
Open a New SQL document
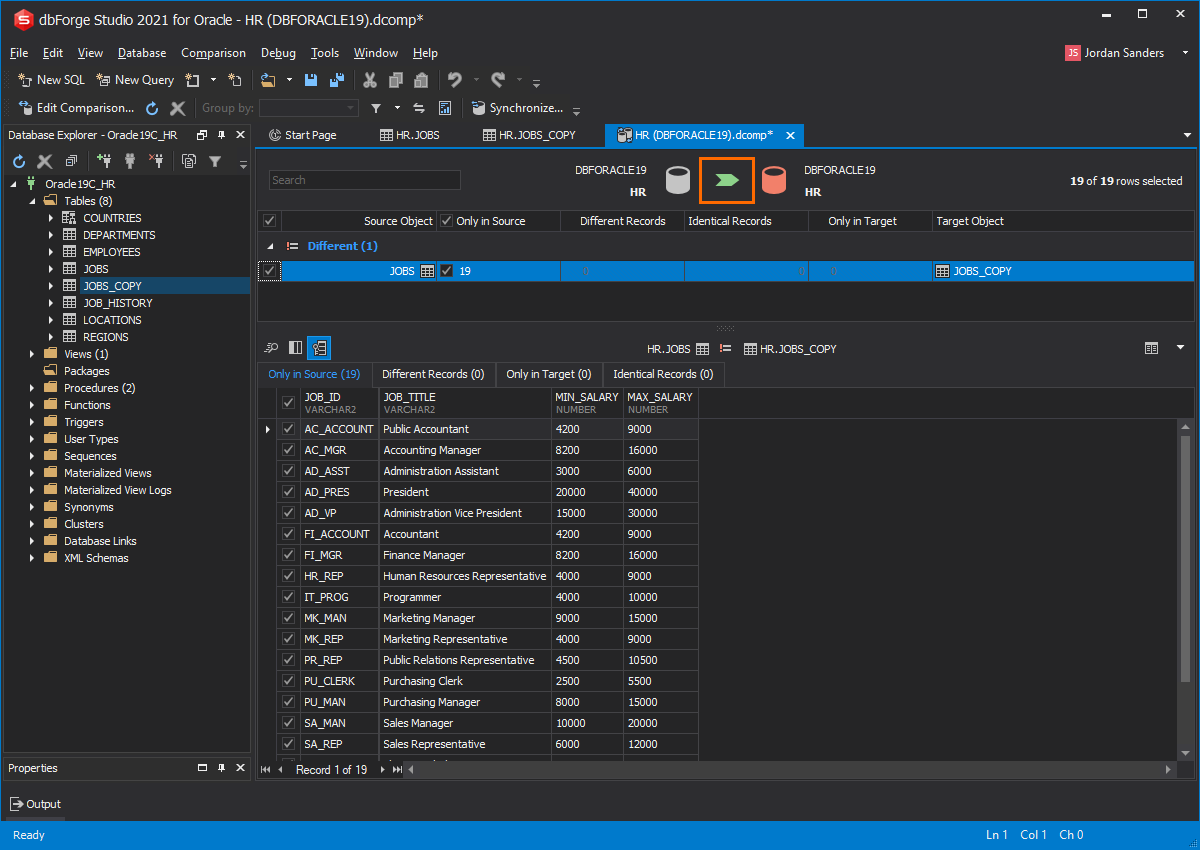(50, 79)
